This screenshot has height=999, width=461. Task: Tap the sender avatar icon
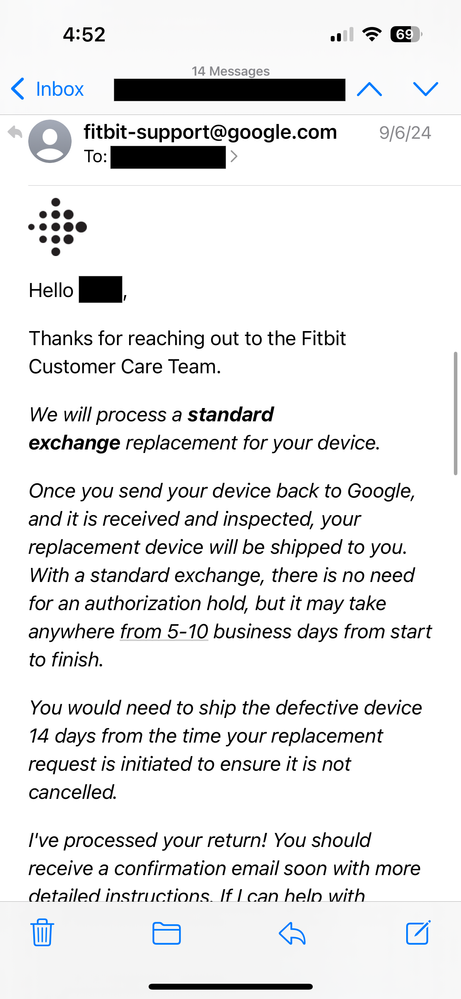point(50,141)
